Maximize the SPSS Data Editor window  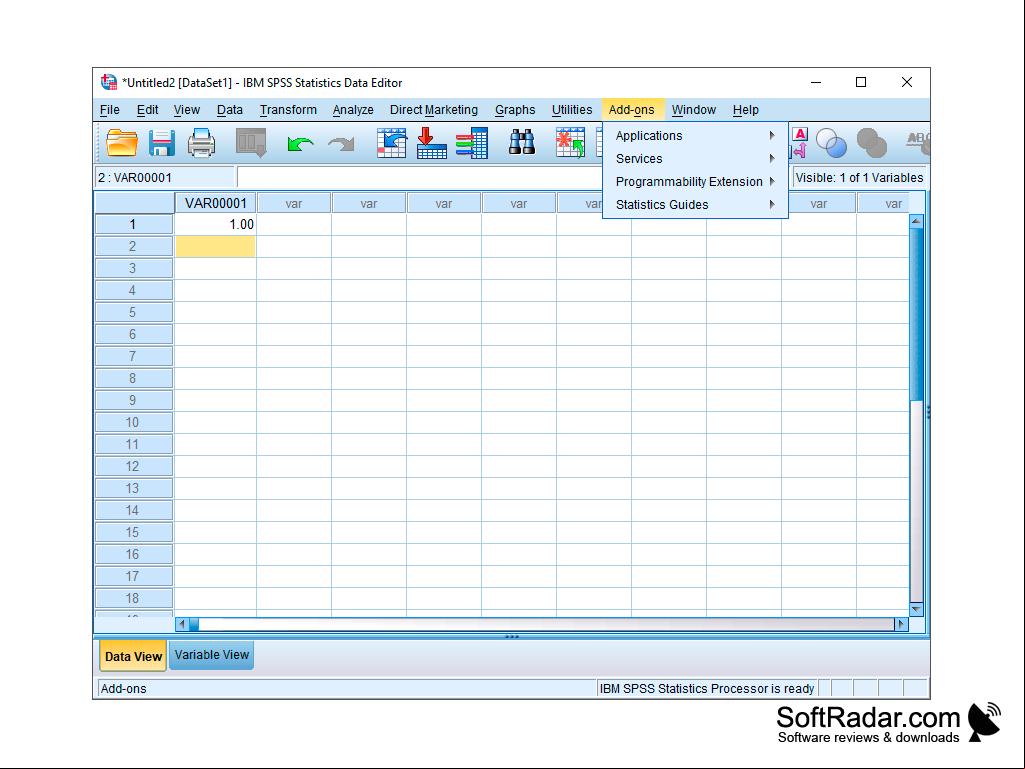tap(861, 82)
